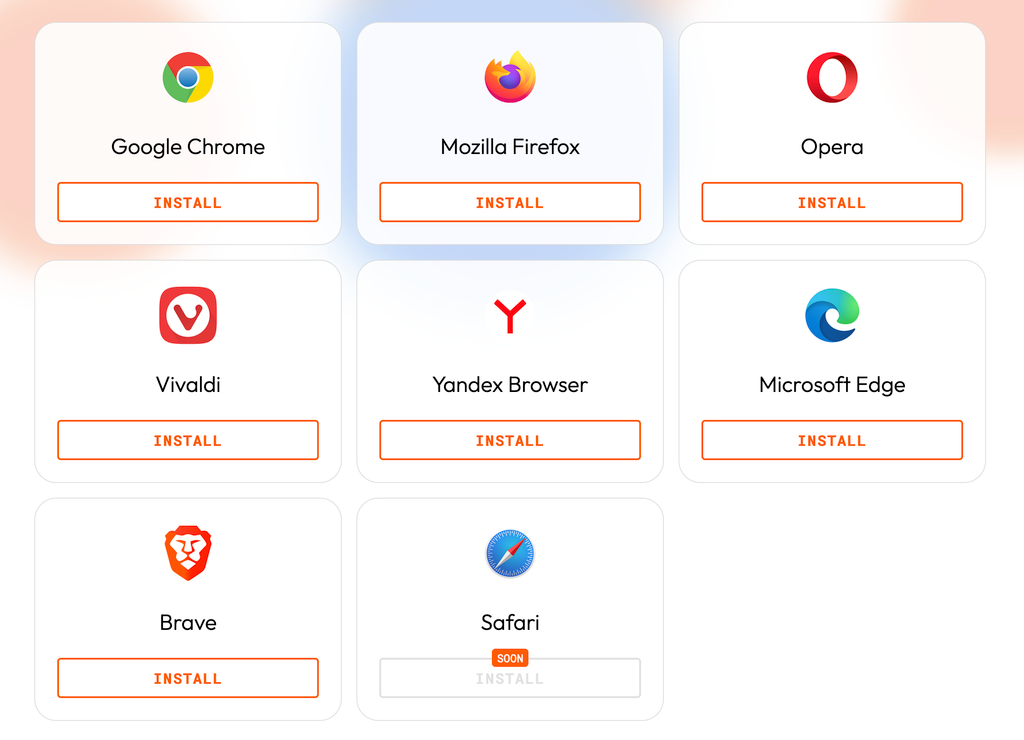The height and width of the screenshot is (740, 1024).
Task: Install the extension for Yandex Browser
Action: [x=510, y=440]
